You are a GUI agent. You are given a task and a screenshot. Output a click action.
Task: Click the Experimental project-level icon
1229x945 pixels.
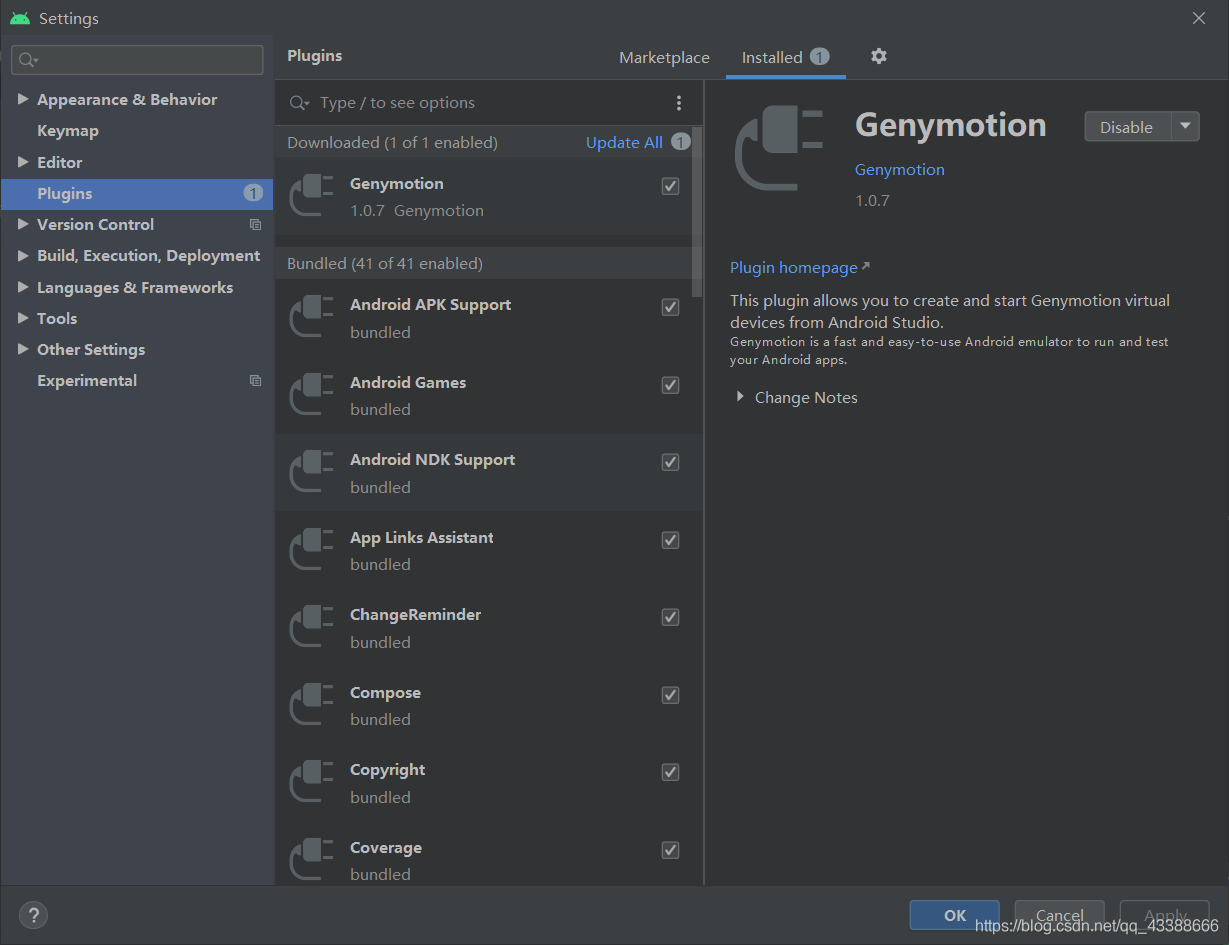tap(255, 381)
